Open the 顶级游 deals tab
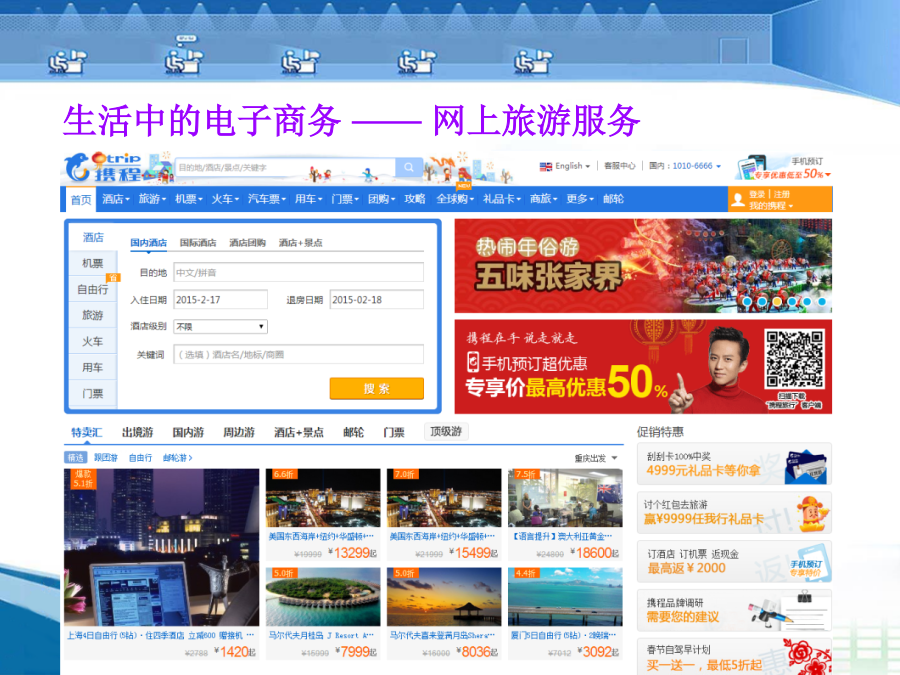 pyautogui.click(x=446, y=432)
